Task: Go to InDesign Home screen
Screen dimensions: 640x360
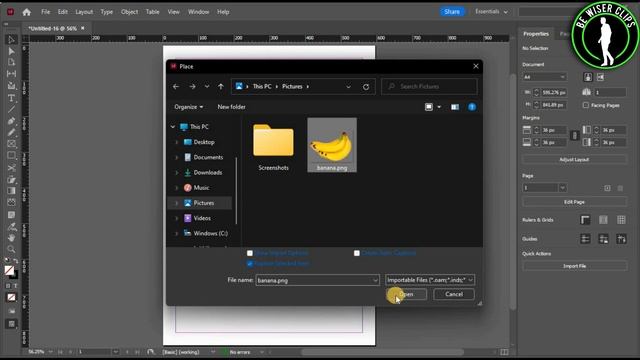Action: coord(27,12)
